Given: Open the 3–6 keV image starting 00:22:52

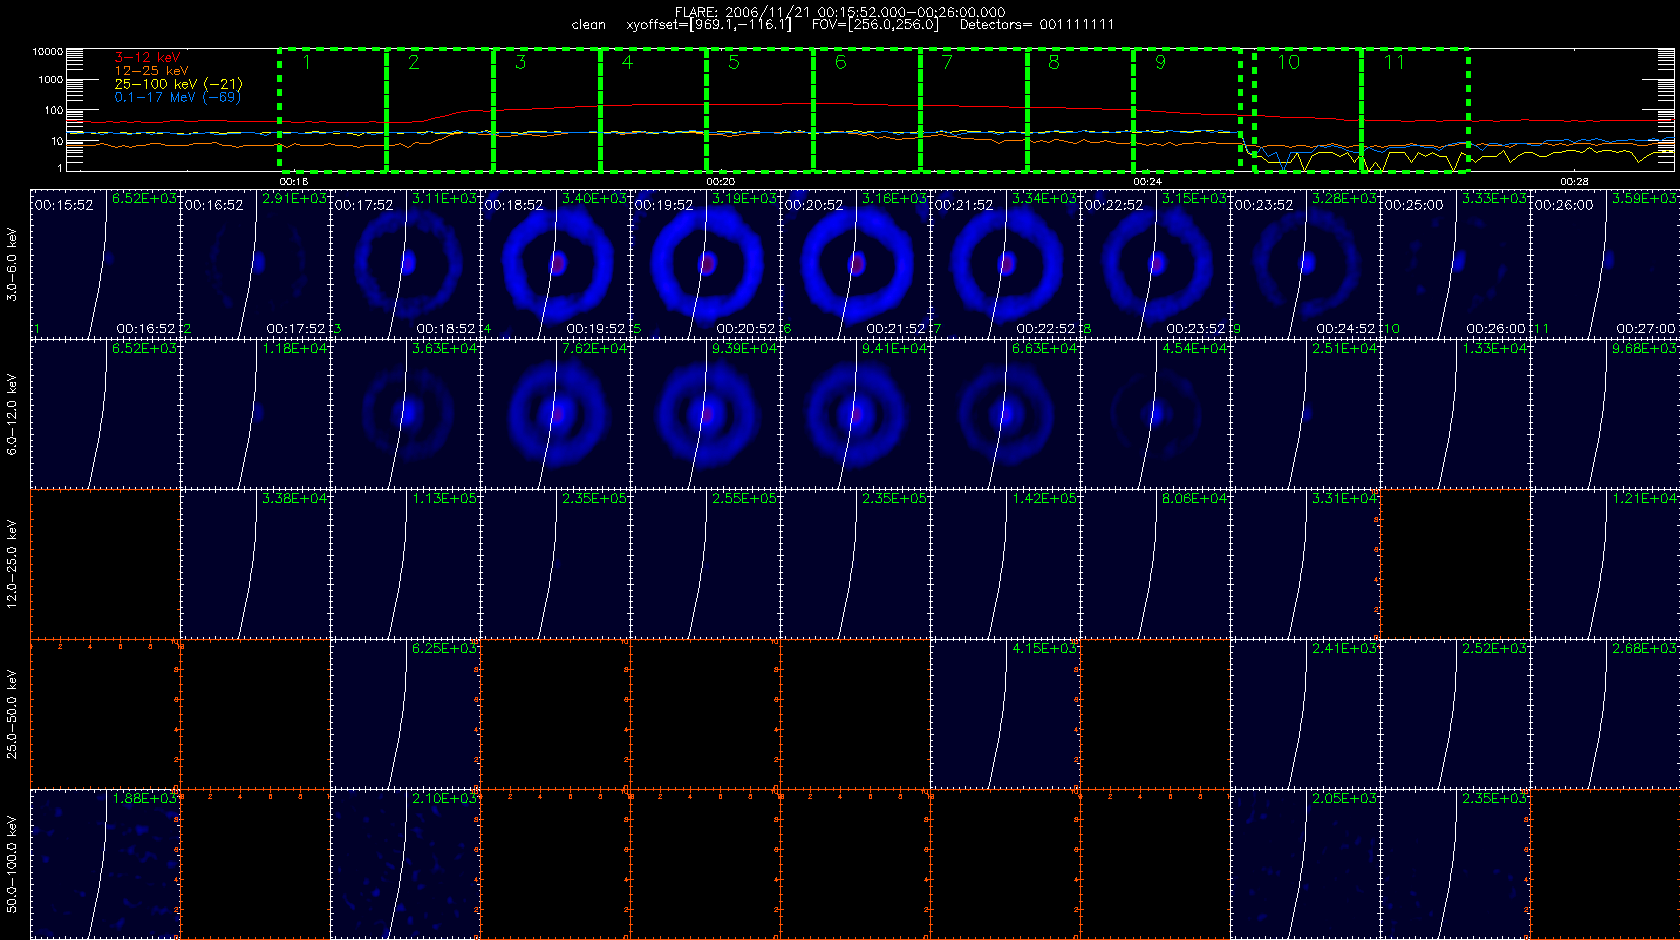Looking at the screenshot, I should coord(1155,264).
